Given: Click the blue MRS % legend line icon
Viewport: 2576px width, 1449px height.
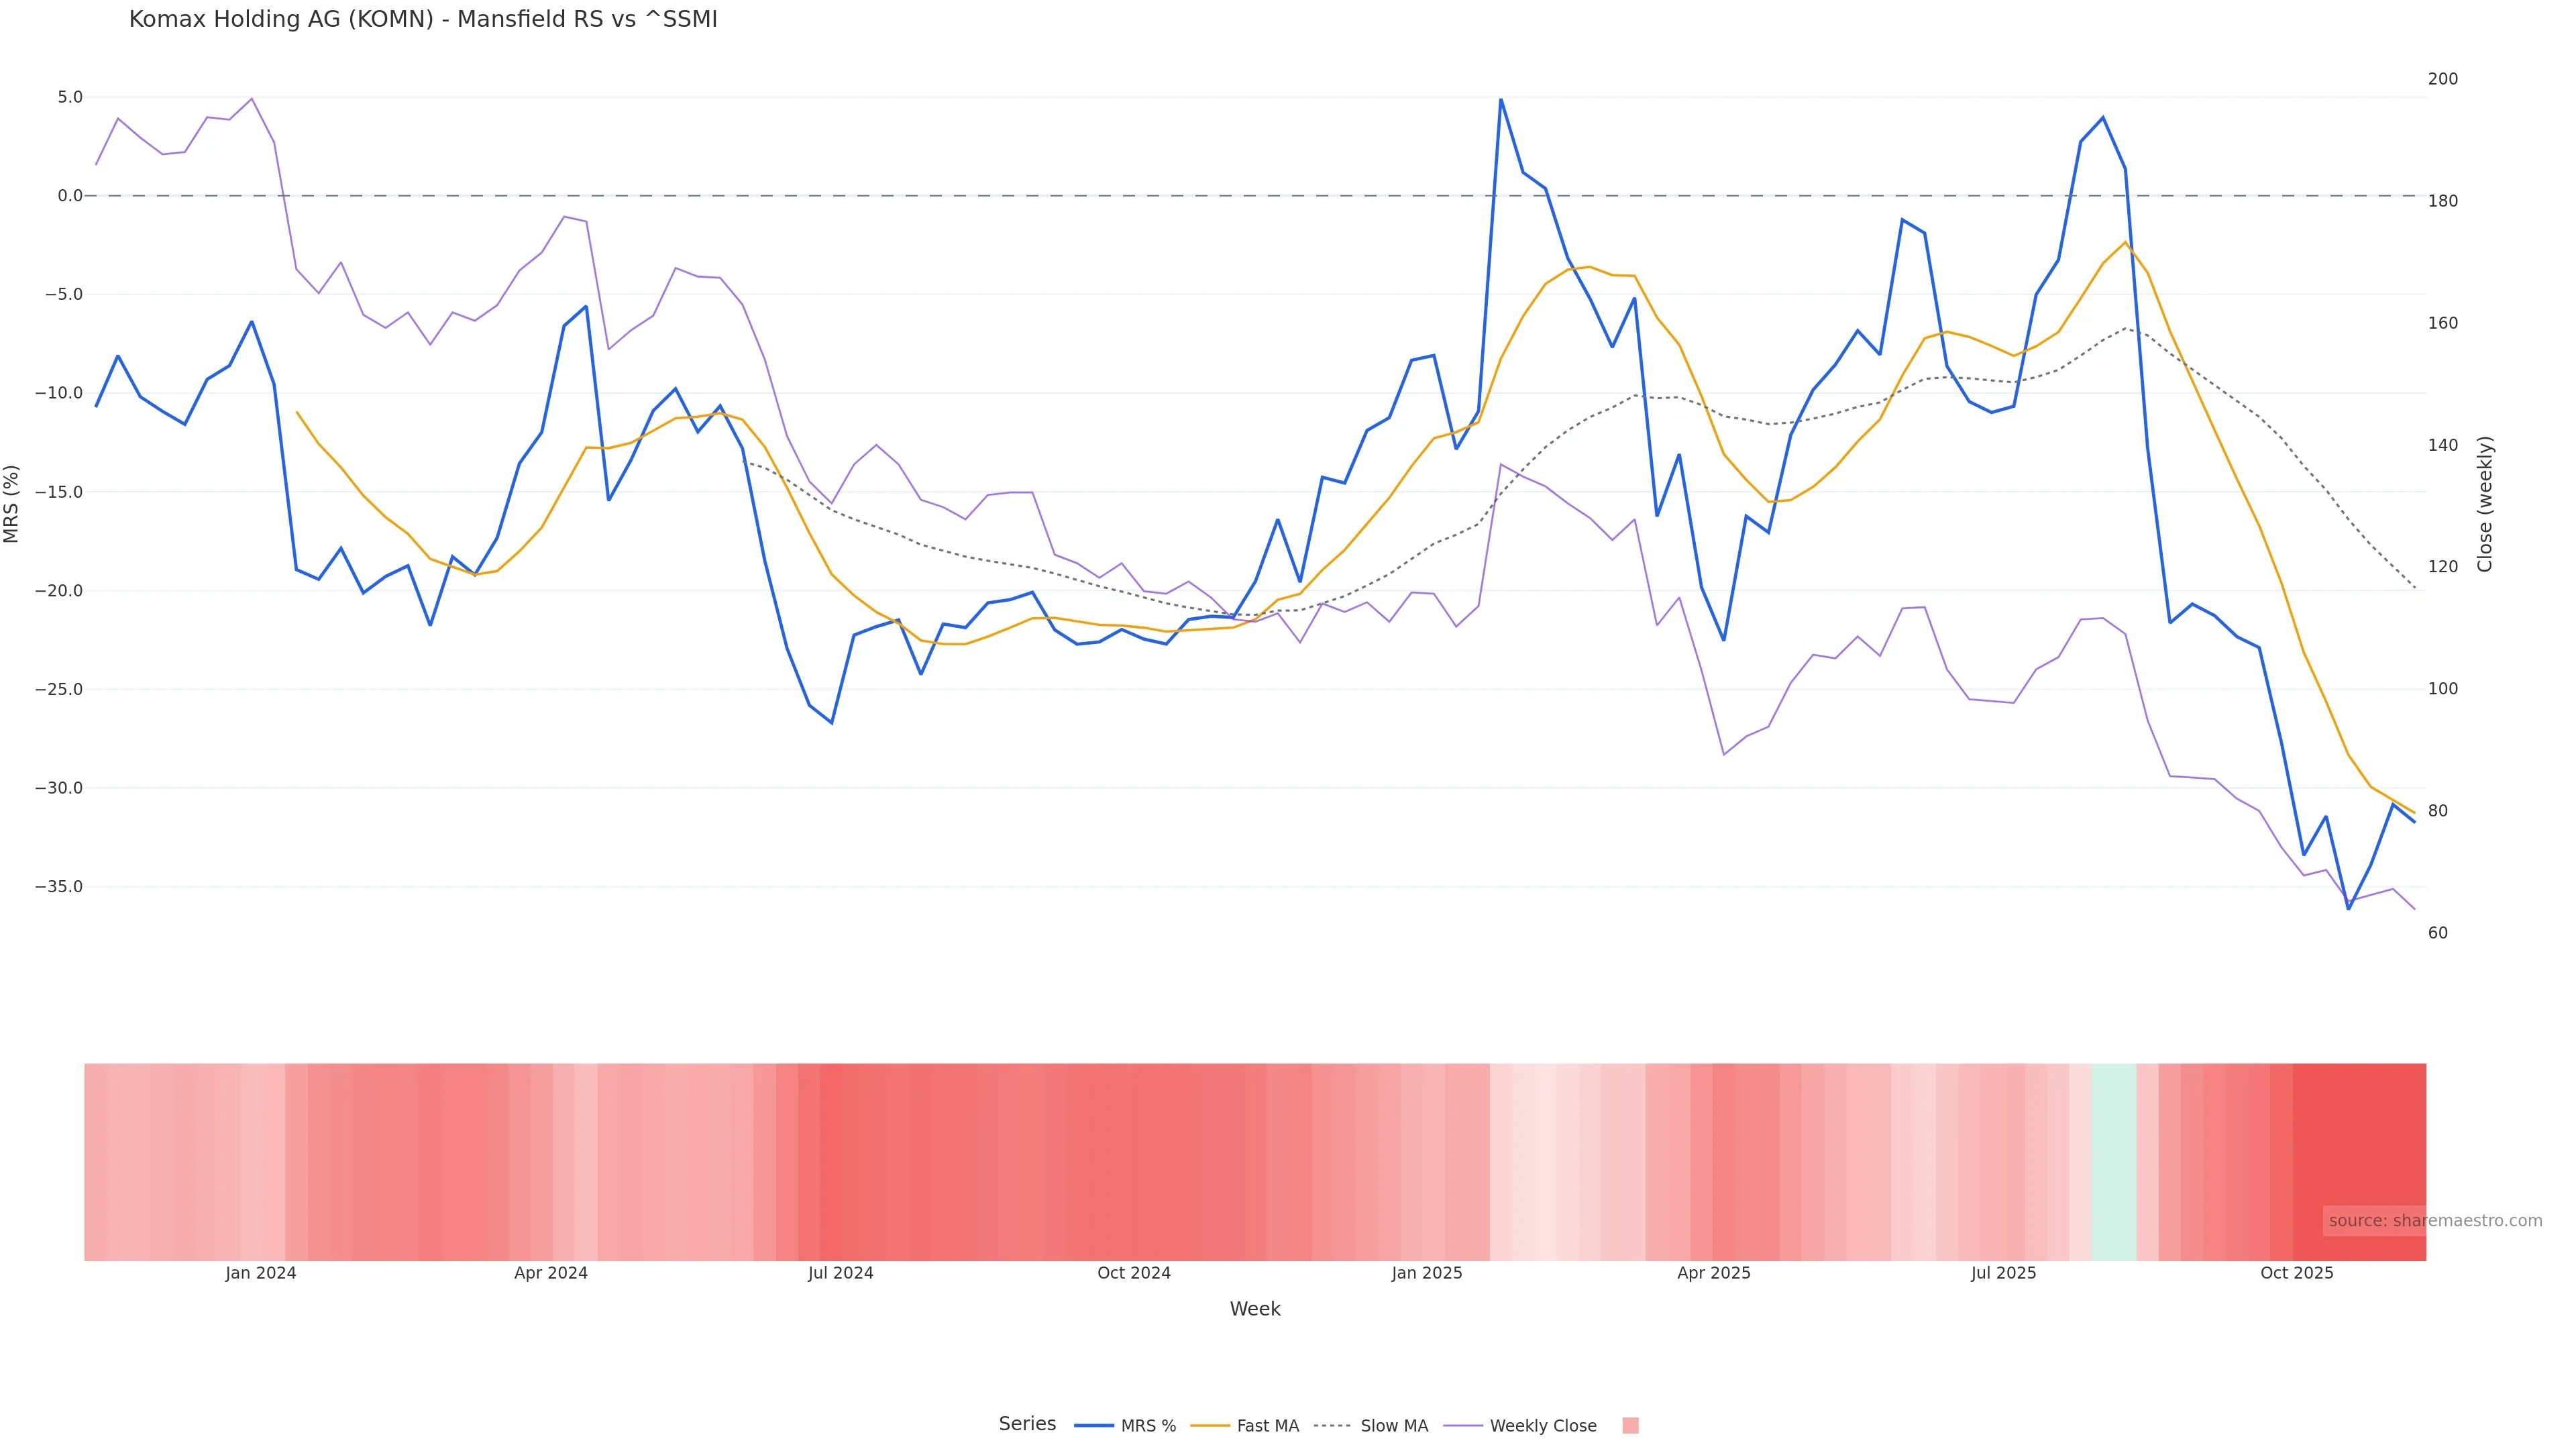Looking at the screenshot, I should (x=1094, y=1426).
